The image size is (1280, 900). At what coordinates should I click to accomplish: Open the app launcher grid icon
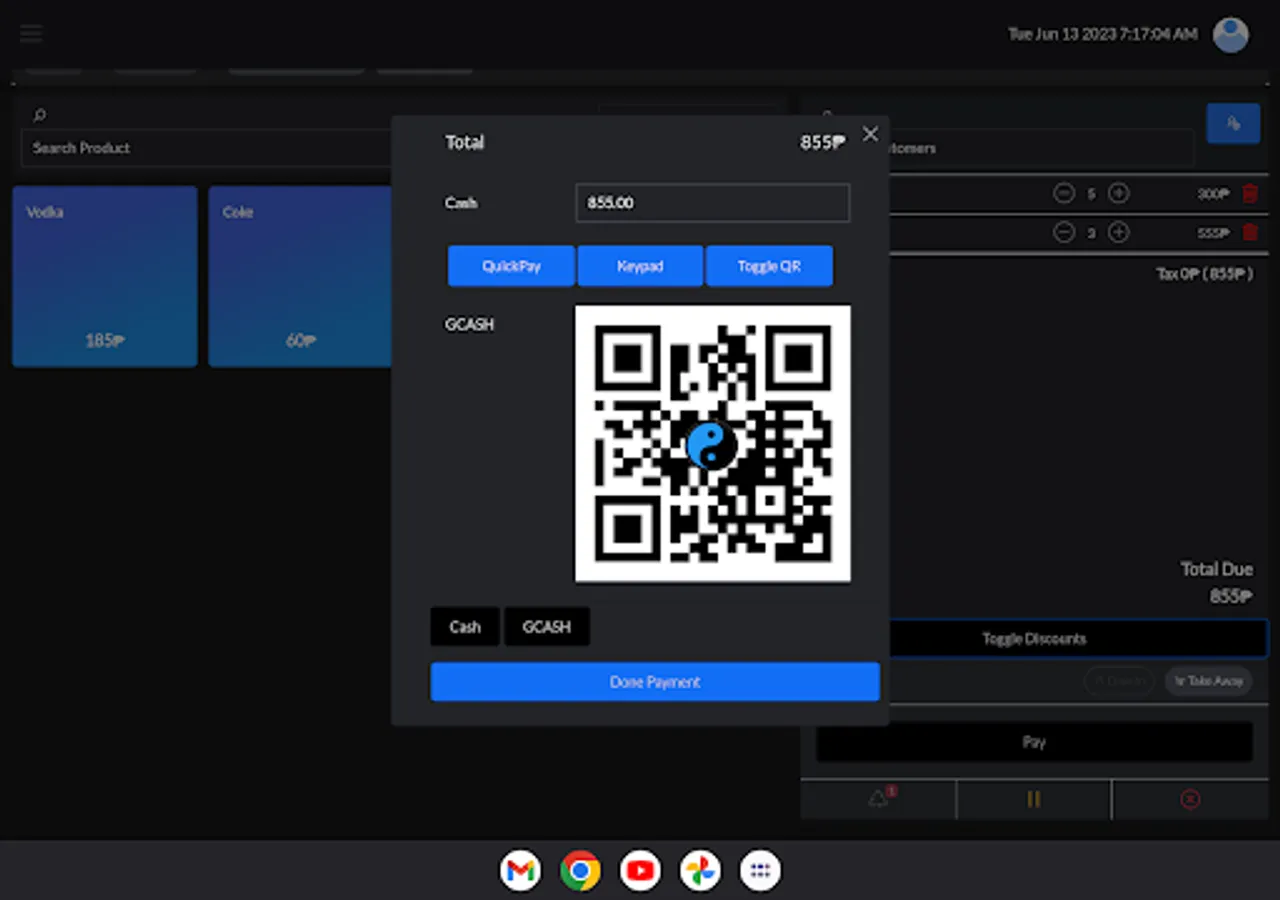click(x=760, y=871)
